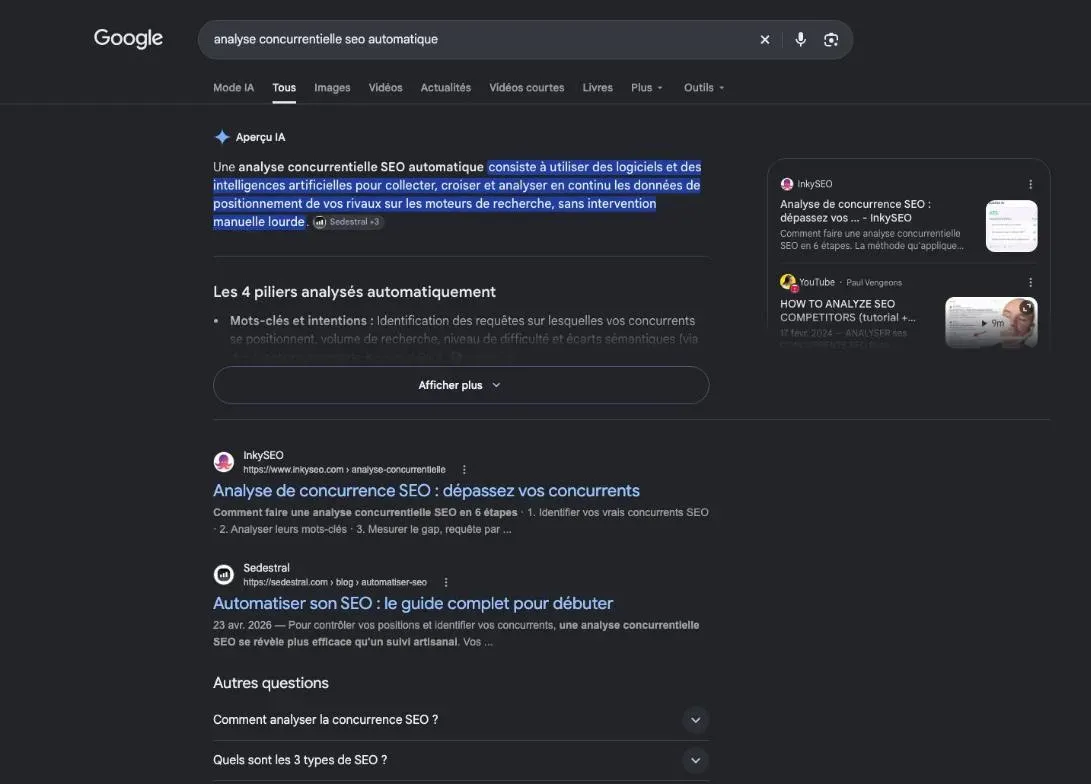Image resolution: width=1091 pixels, height=784 pixels.
Task: Play the Paul Vengeons video thumbnail
Action: pyautogui.click(x=991, y=323)
